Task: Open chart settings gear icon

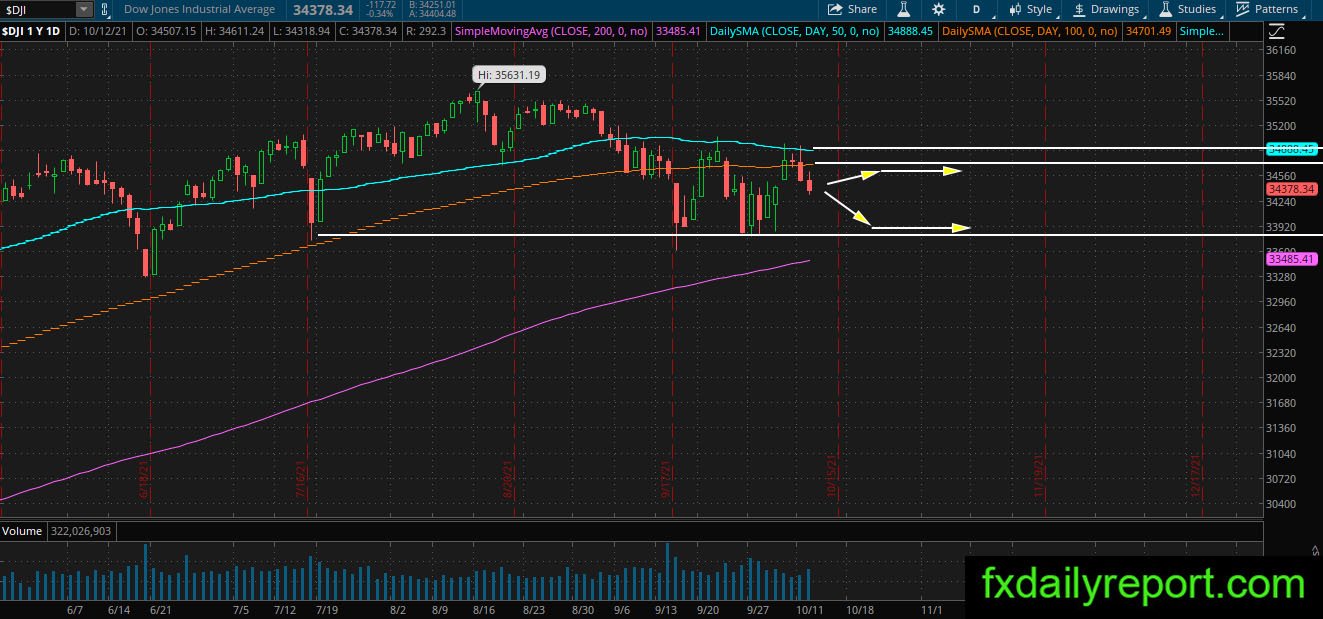Action: click(938, 9)
